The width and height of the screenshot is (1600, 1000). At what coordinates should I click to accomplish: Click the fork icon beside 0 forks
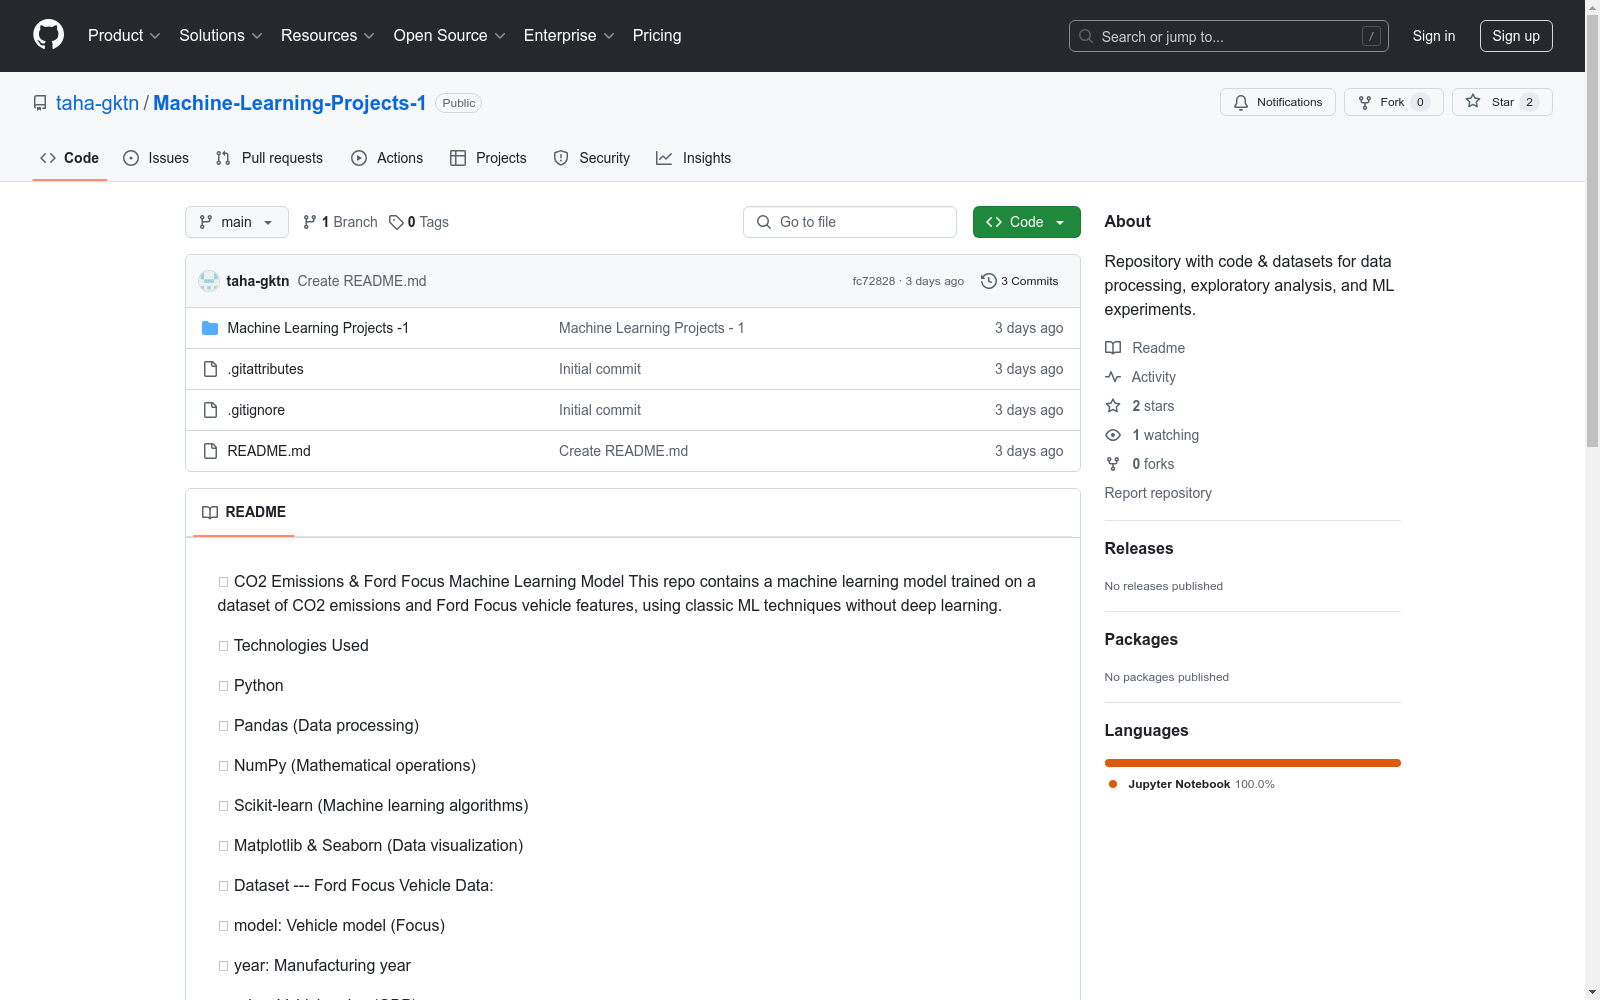click(x=1113, y=464)
